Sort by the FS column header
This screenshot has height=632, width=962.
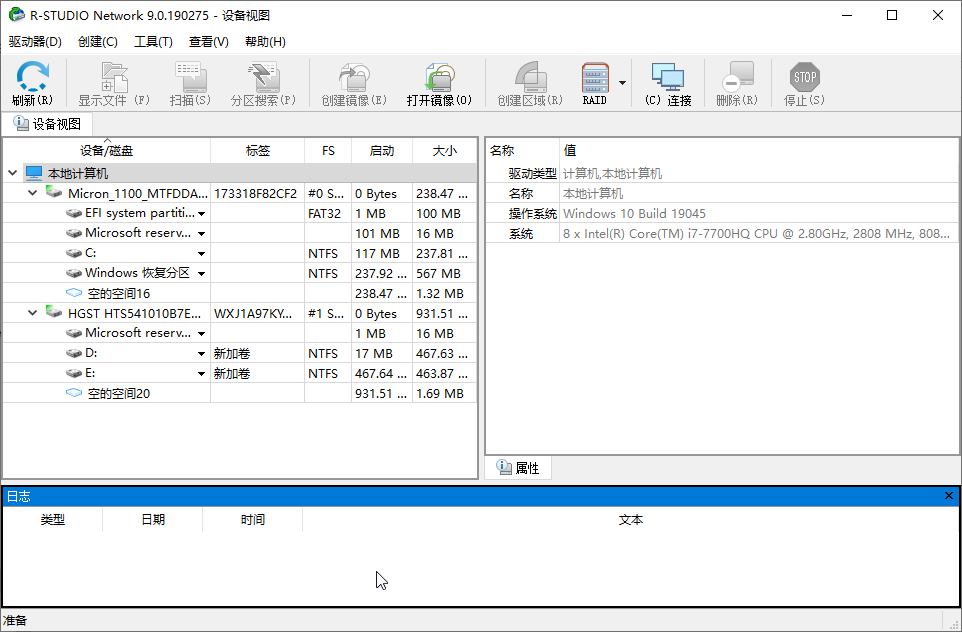coord(328,151)
